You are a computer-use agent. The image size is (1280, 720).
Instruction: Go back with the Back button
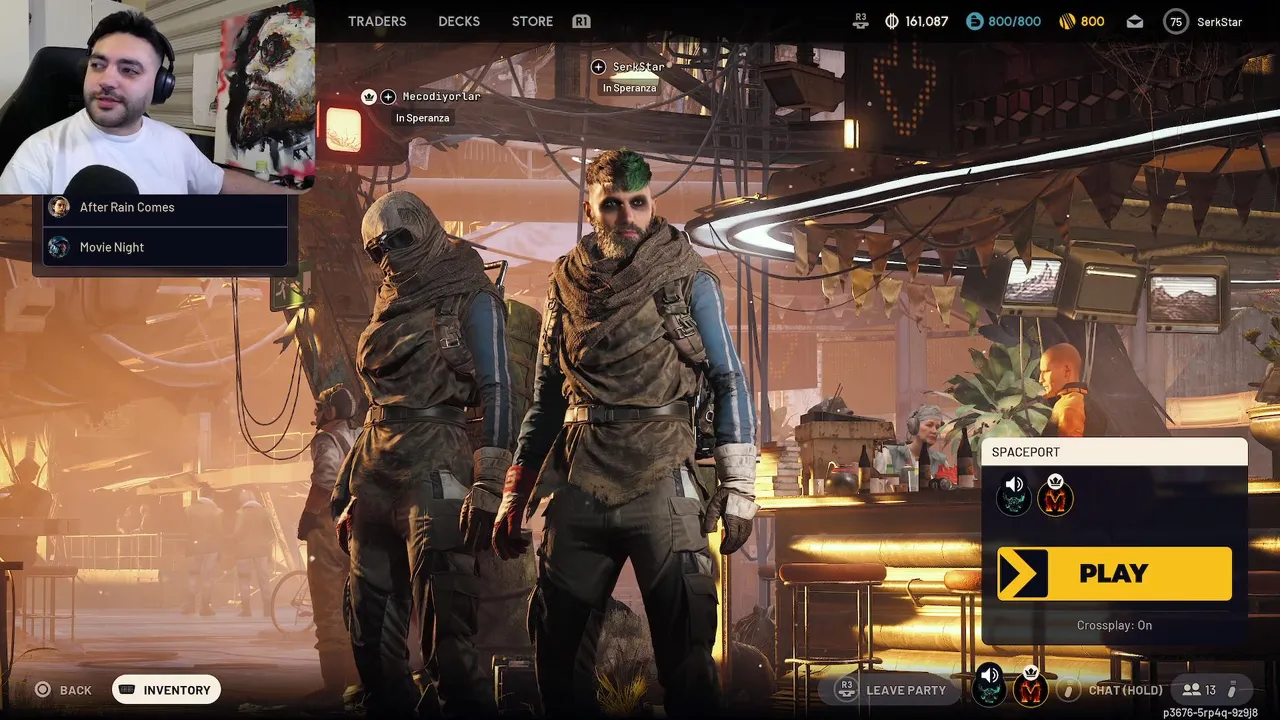pyautogui.click(x=63, y=690)
